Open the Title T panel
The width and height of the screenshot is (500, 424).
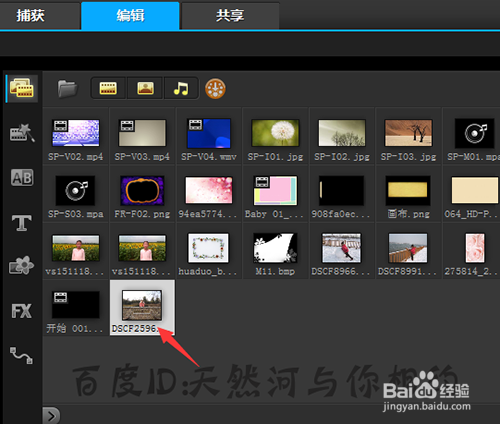tap(22, 222)
